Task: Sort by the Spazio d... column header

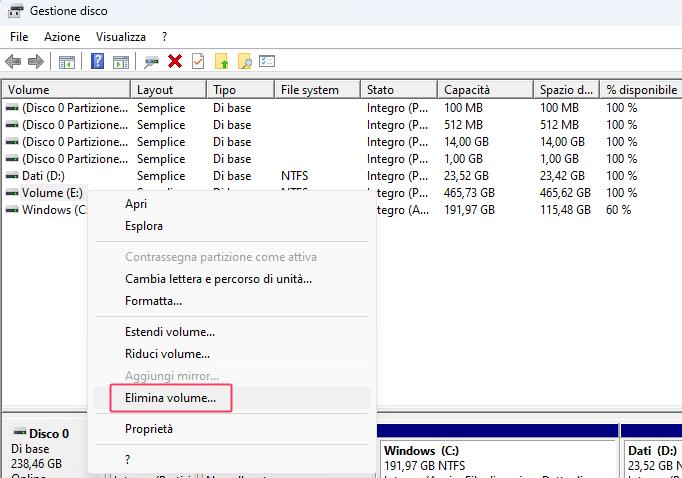Action: click(x=567, y=90)
